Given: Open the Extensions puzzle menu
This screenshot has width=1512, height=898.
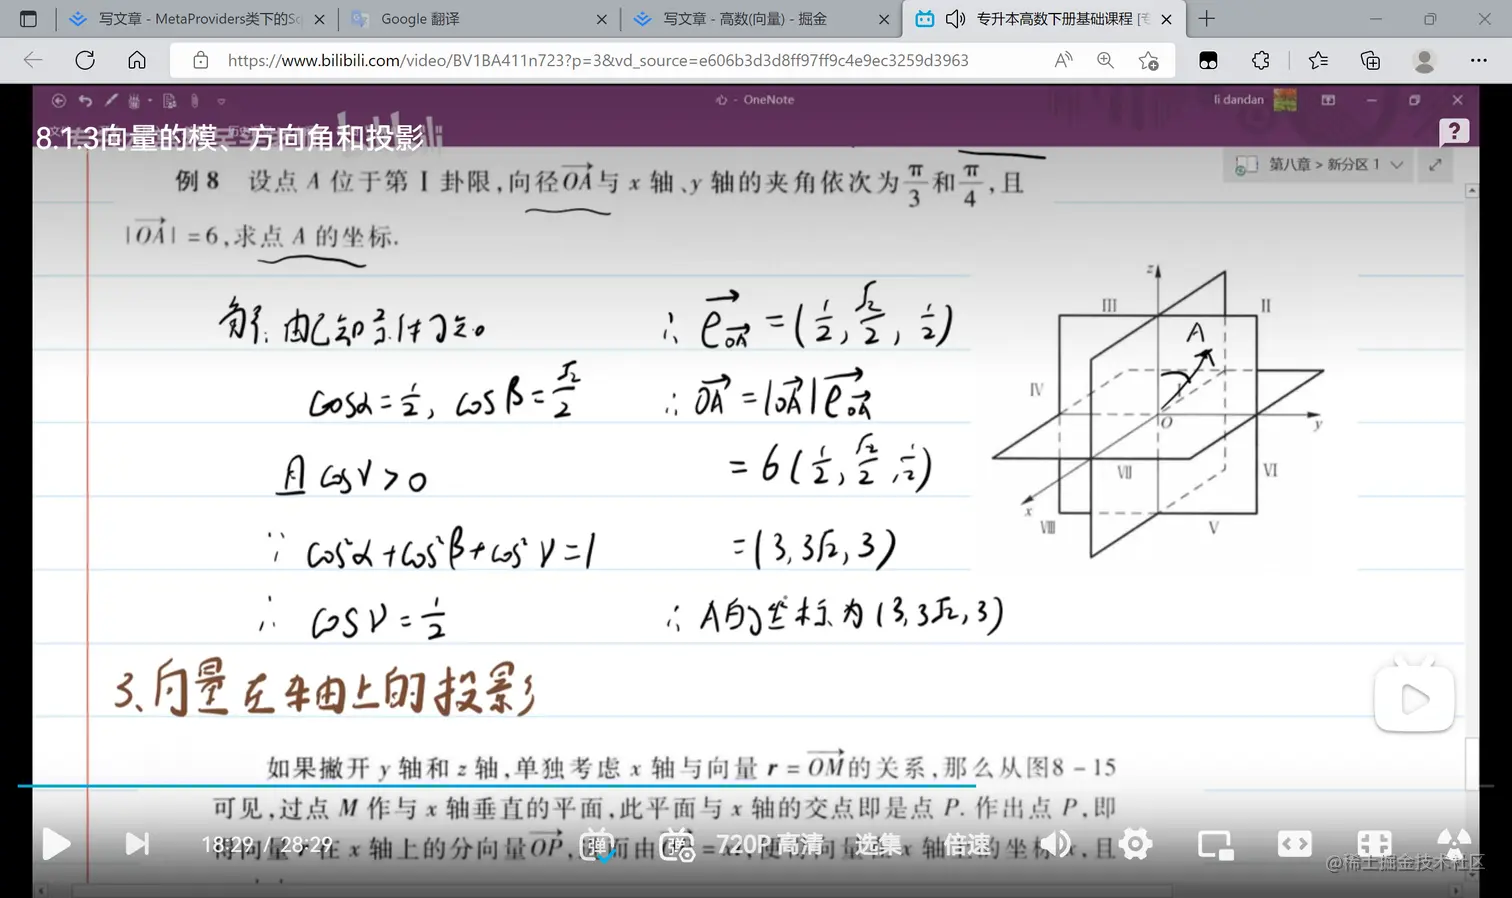Looking at the screenshot, I should click(1261, 60).
